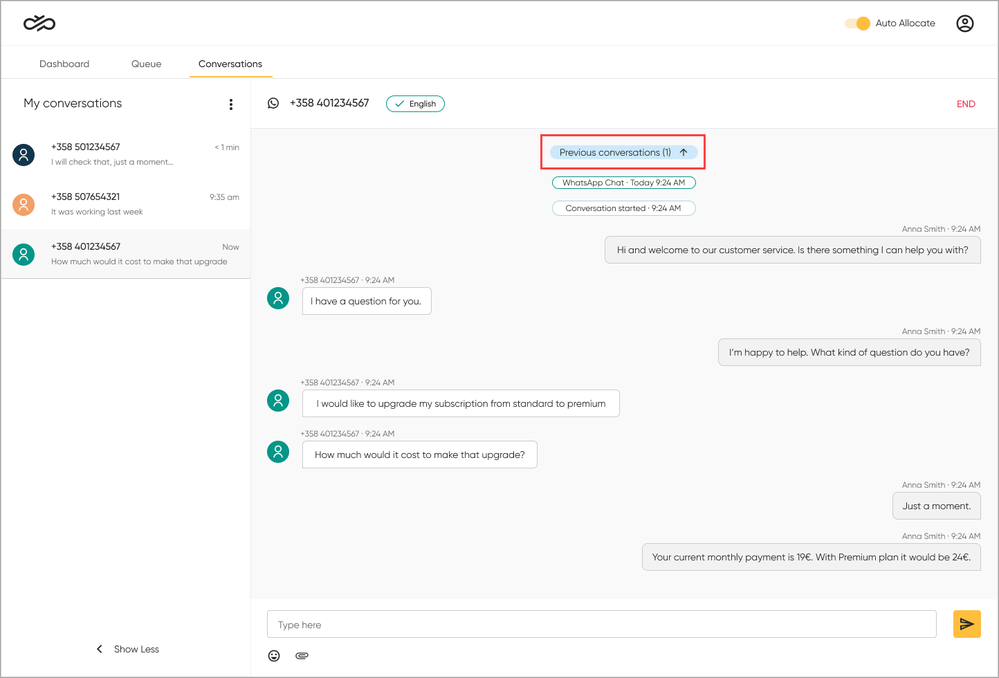This screenshot has width=999, height=678.
Task: Click the WhatsApp Chat Today 9:24 AM label
Action: (x=624, y=183)
